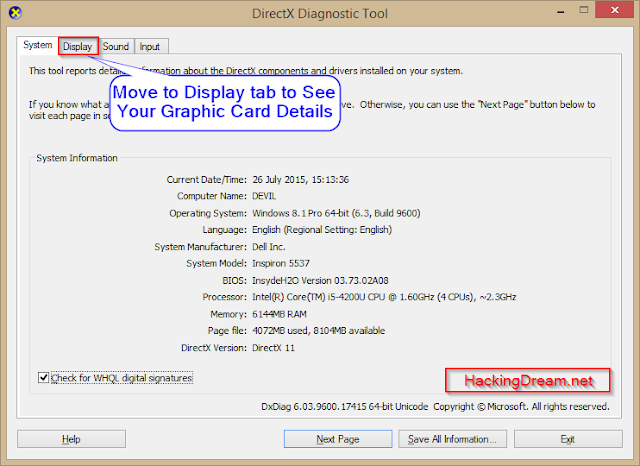Click the Intel Core i5-4200U processor value
640x466 pixels.
point(384,297)
